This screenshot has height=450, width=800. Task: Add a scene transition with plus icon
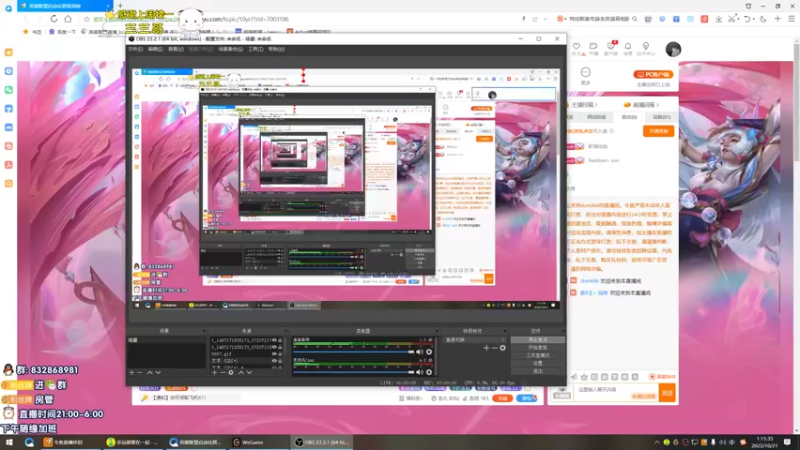486,348
